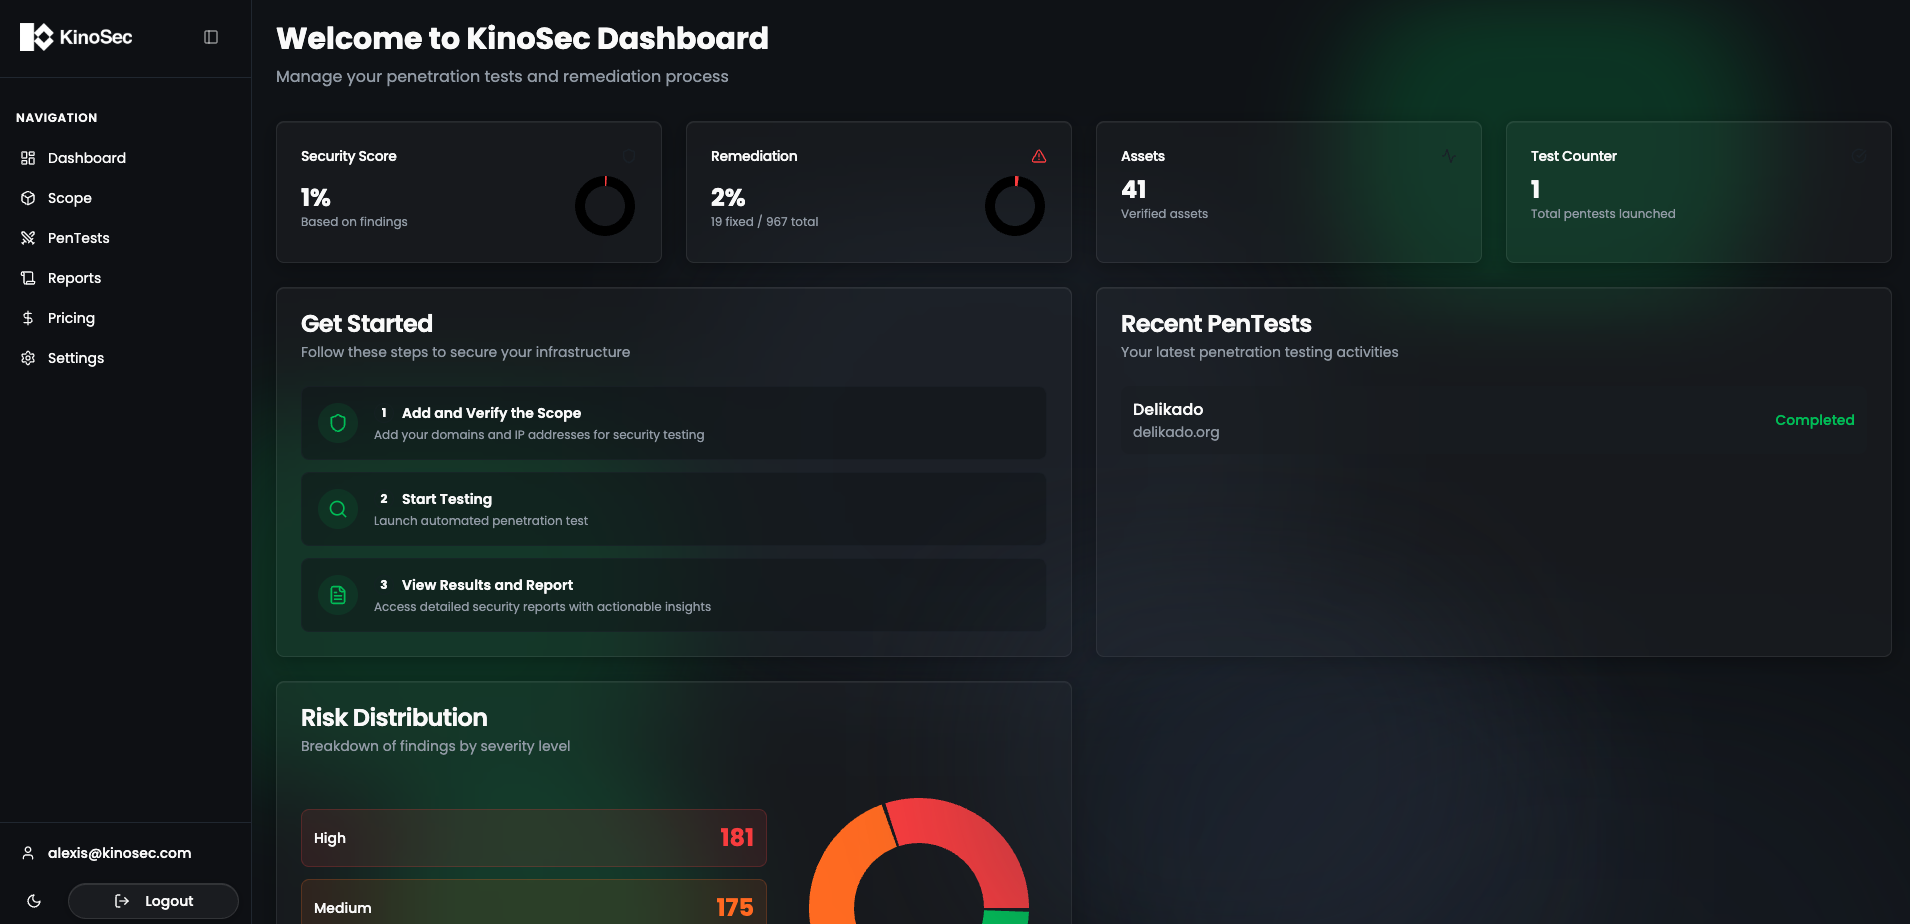
Task: Click the 175 Medium findings count
Action: pos(735,908)
